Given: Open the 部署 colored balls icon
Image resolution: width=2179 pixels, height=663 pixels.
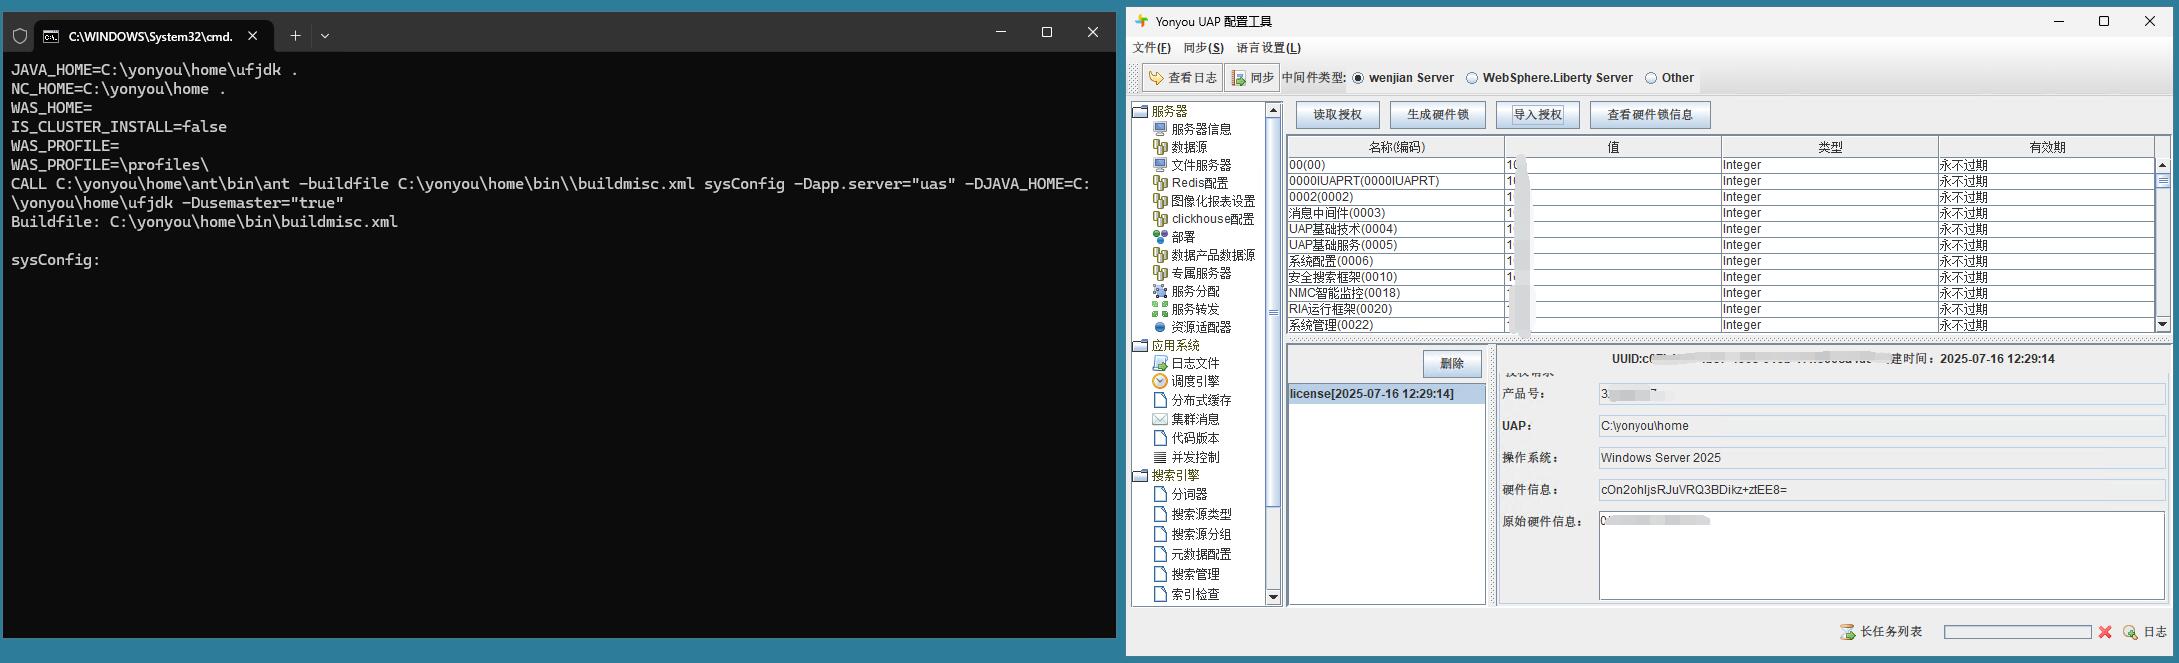Looking at the screenshot, I should (1160, 237).
